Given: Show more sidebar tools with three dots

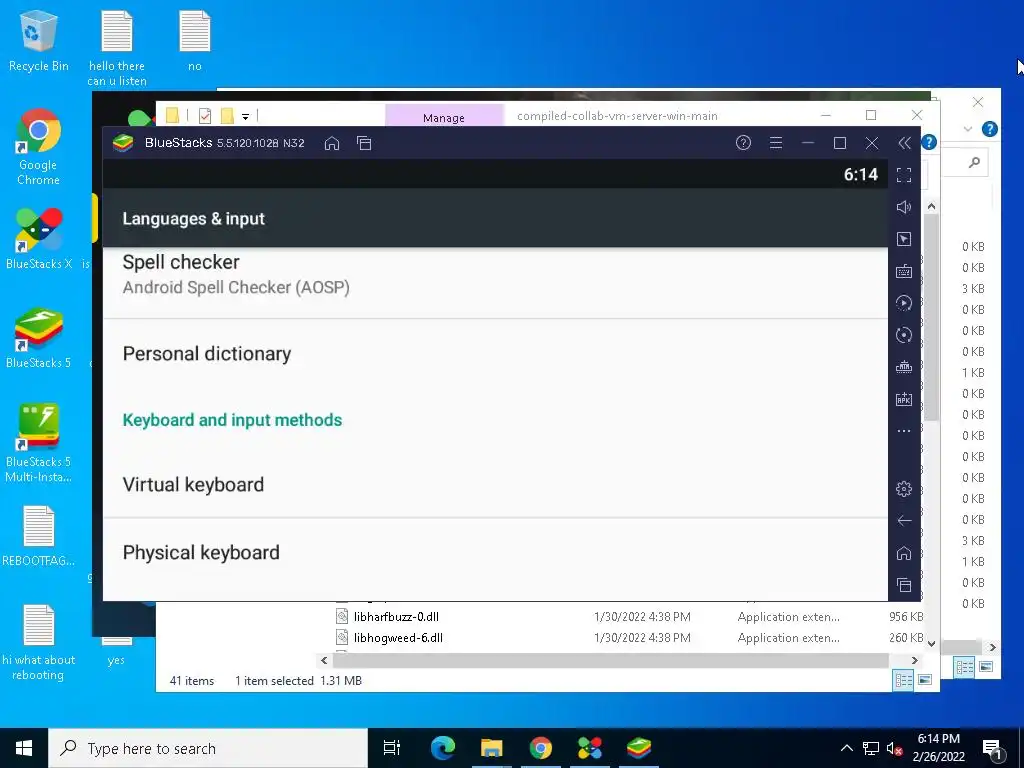Looking at the screenshot, I should point(904,431).
